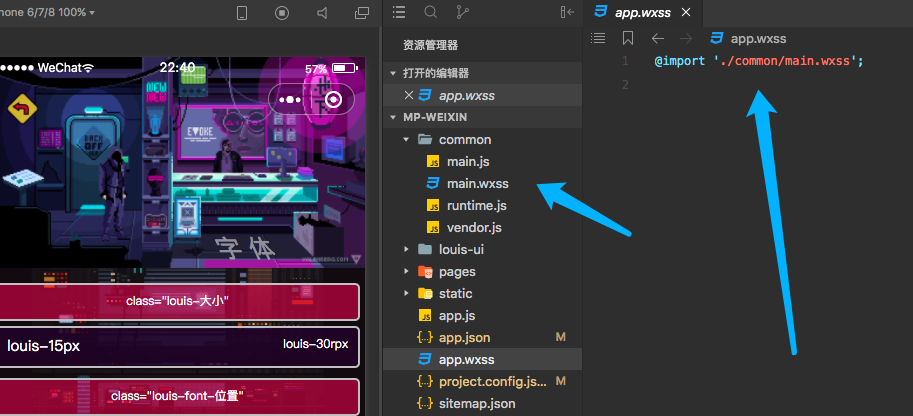Open the file list explorer icon
This screenshot has width=913, height=416.
pos(399,12)
